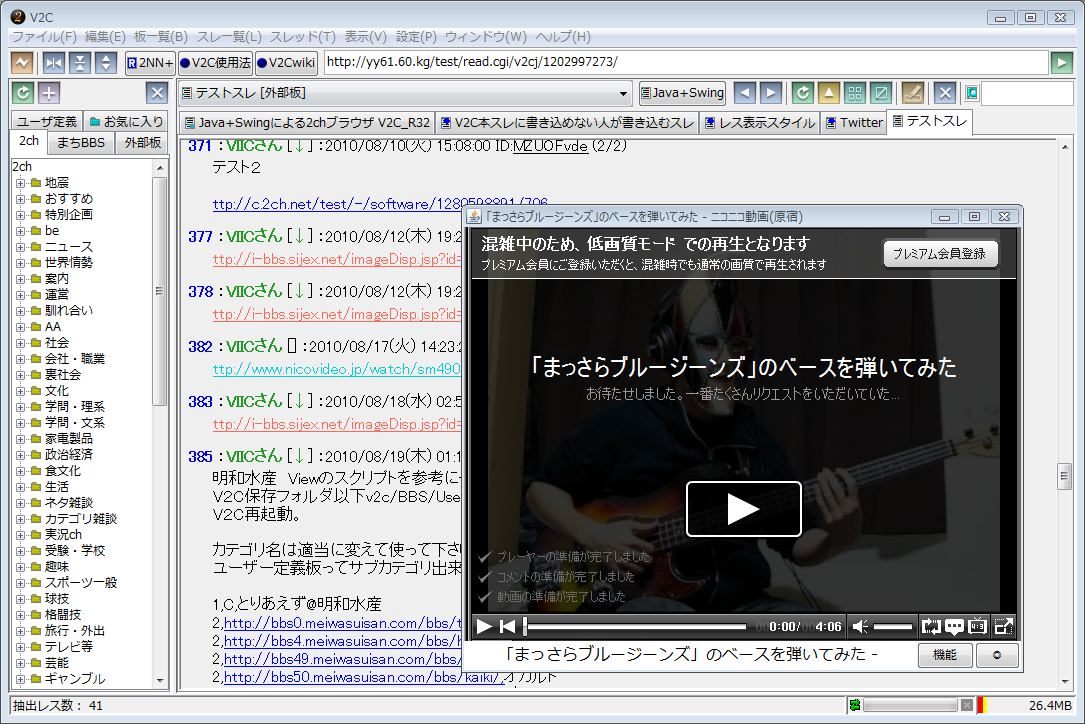This screenshot has height=724, width=1085.
Task: Toggle repeat playback in video player
Action: 931,627
